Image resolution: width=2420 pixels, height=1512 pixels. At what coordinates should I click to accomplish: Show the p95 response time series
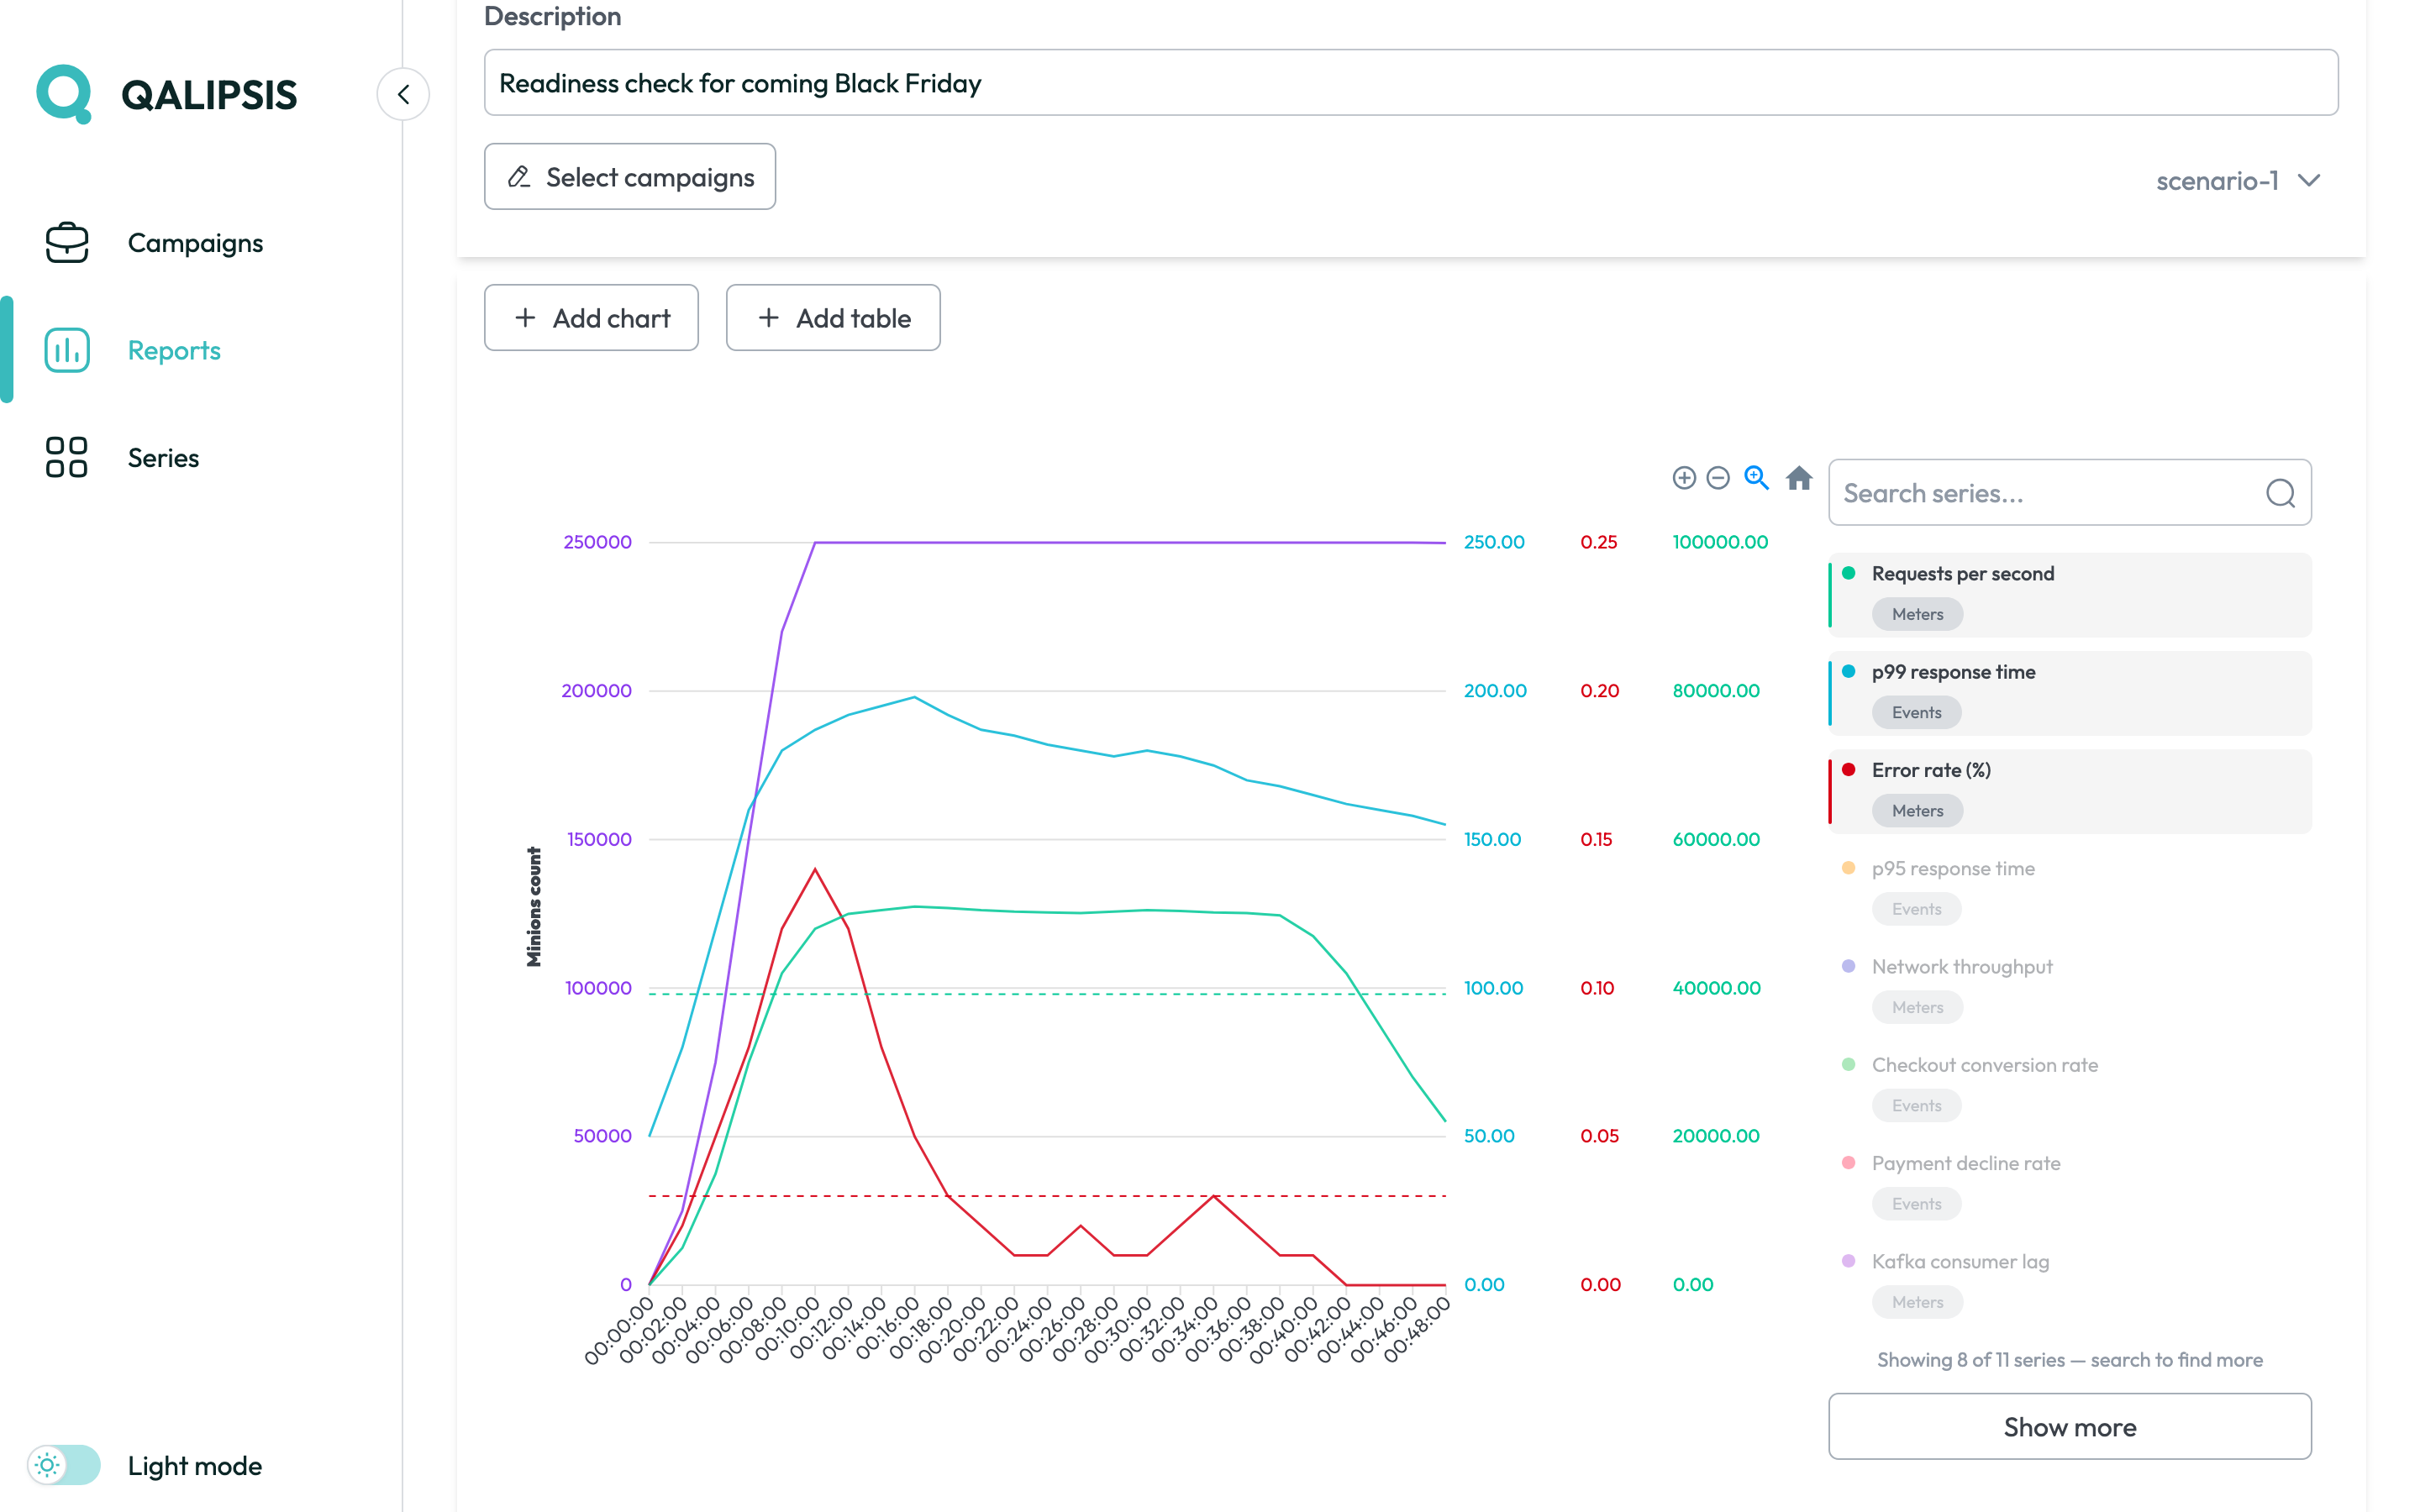pos(2070,889)
